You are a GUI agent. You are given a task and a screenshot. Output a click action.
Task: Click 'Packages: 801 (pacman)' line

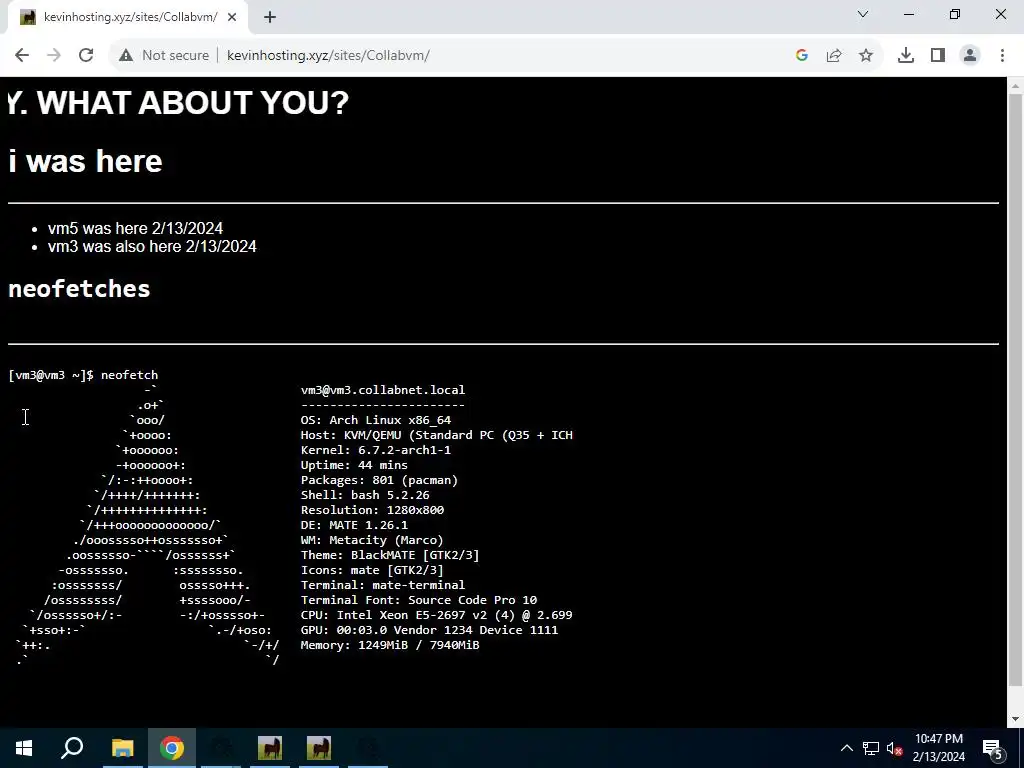pyautogui.click(x=379, y=480)
